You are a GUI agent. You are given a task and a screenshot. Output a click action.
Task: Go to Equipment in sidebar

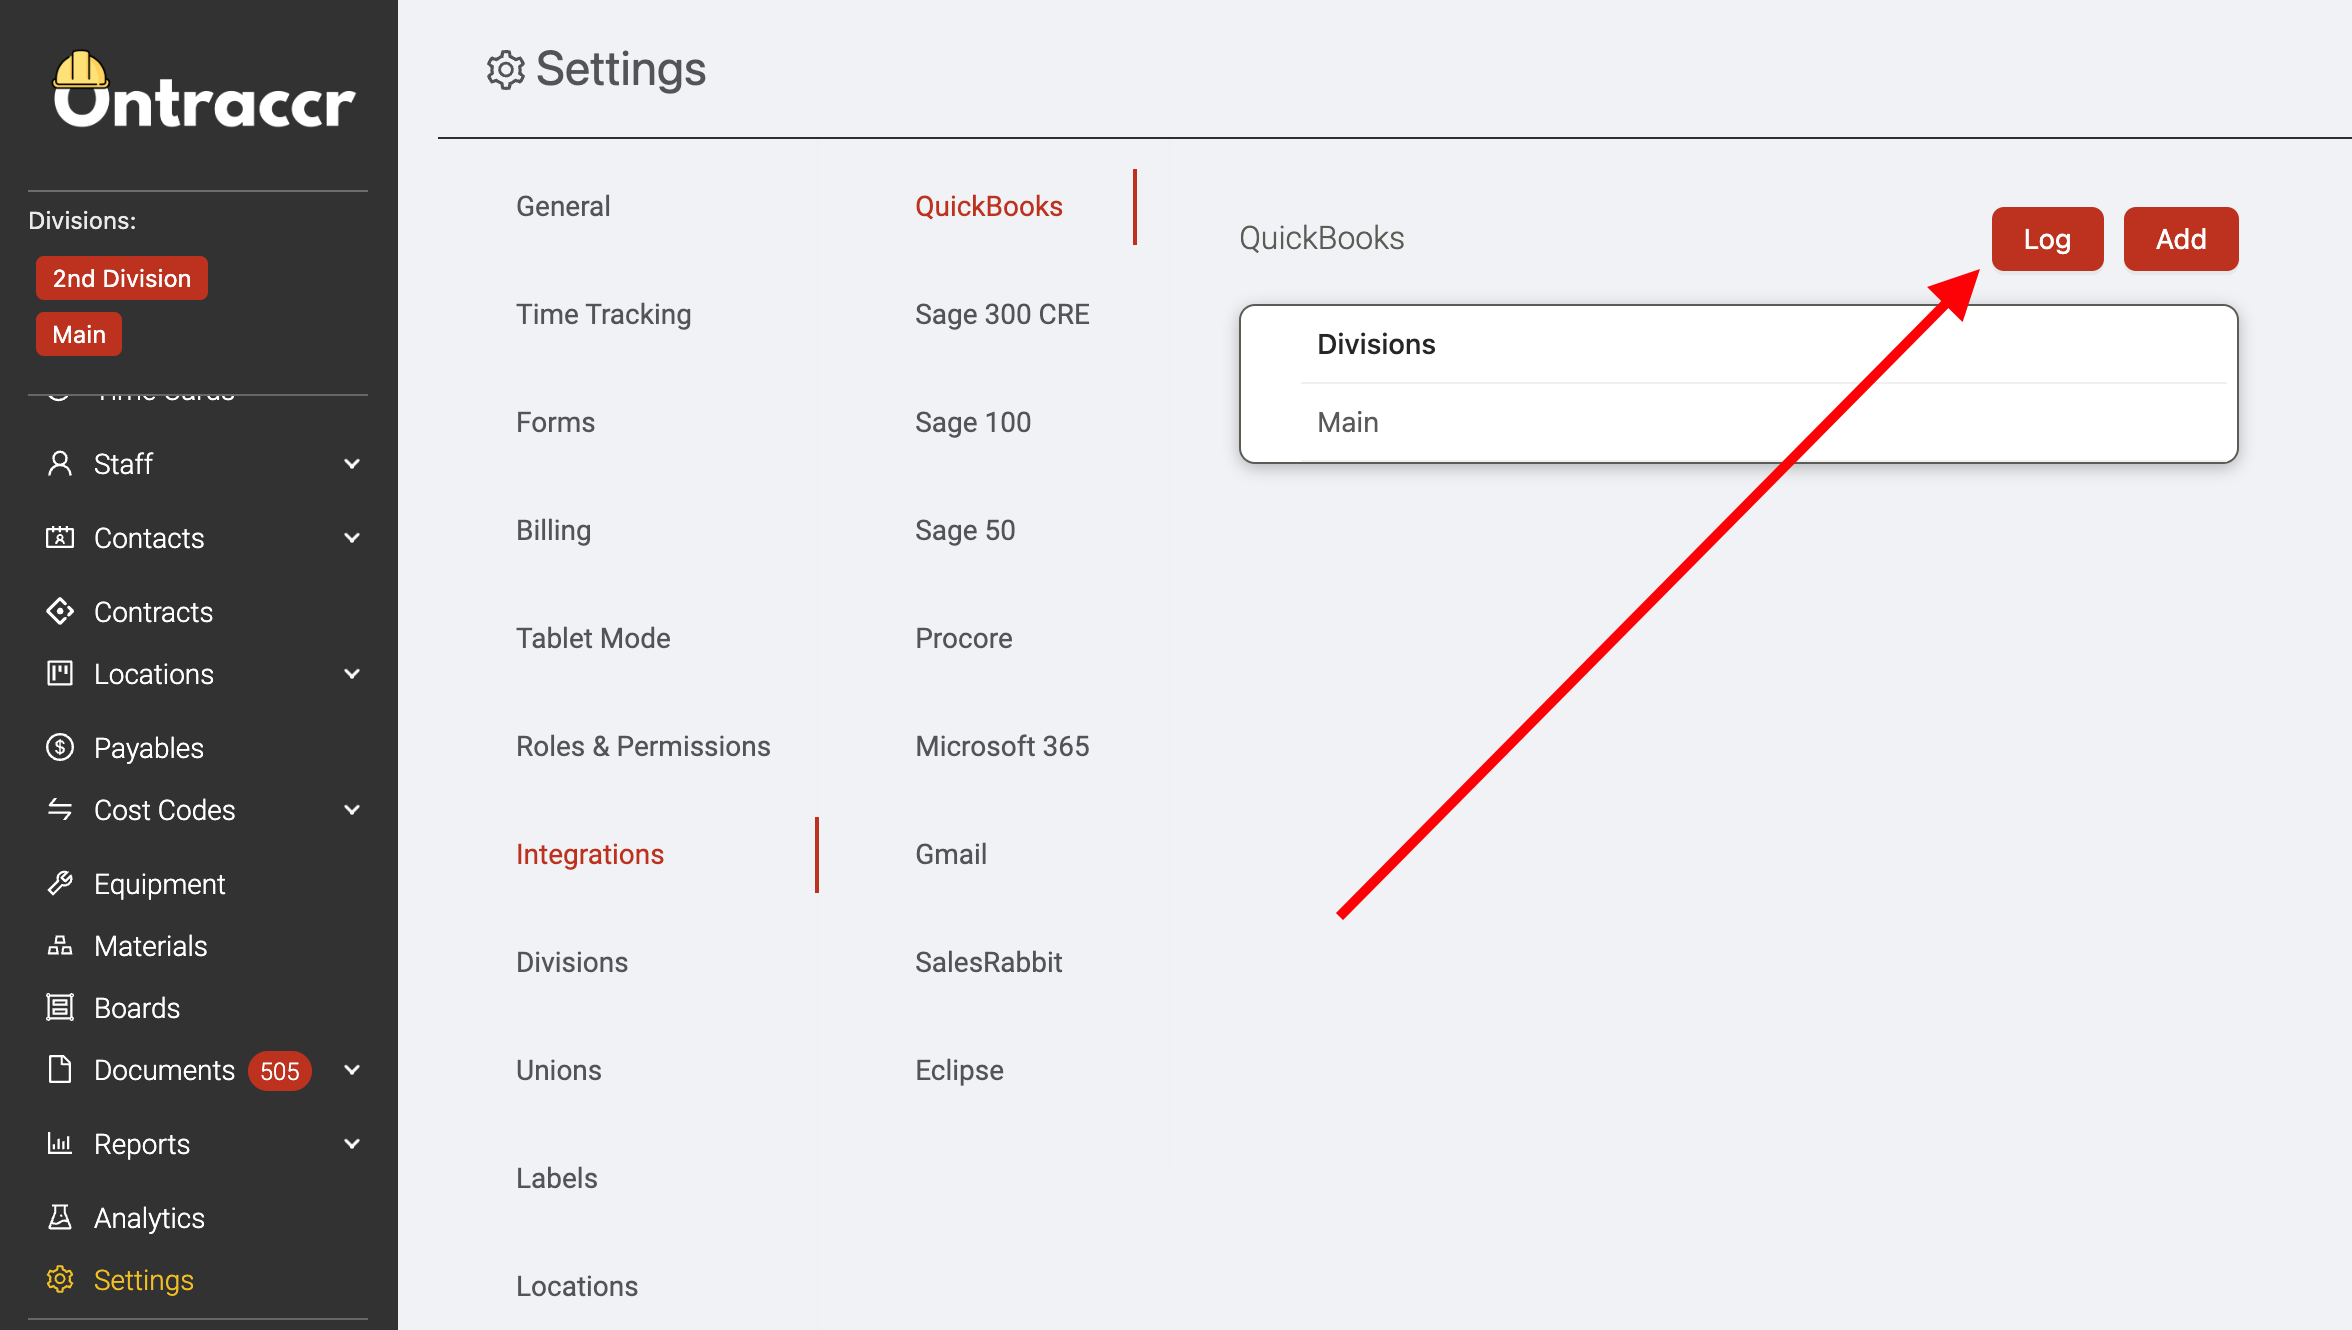(160, 883)
